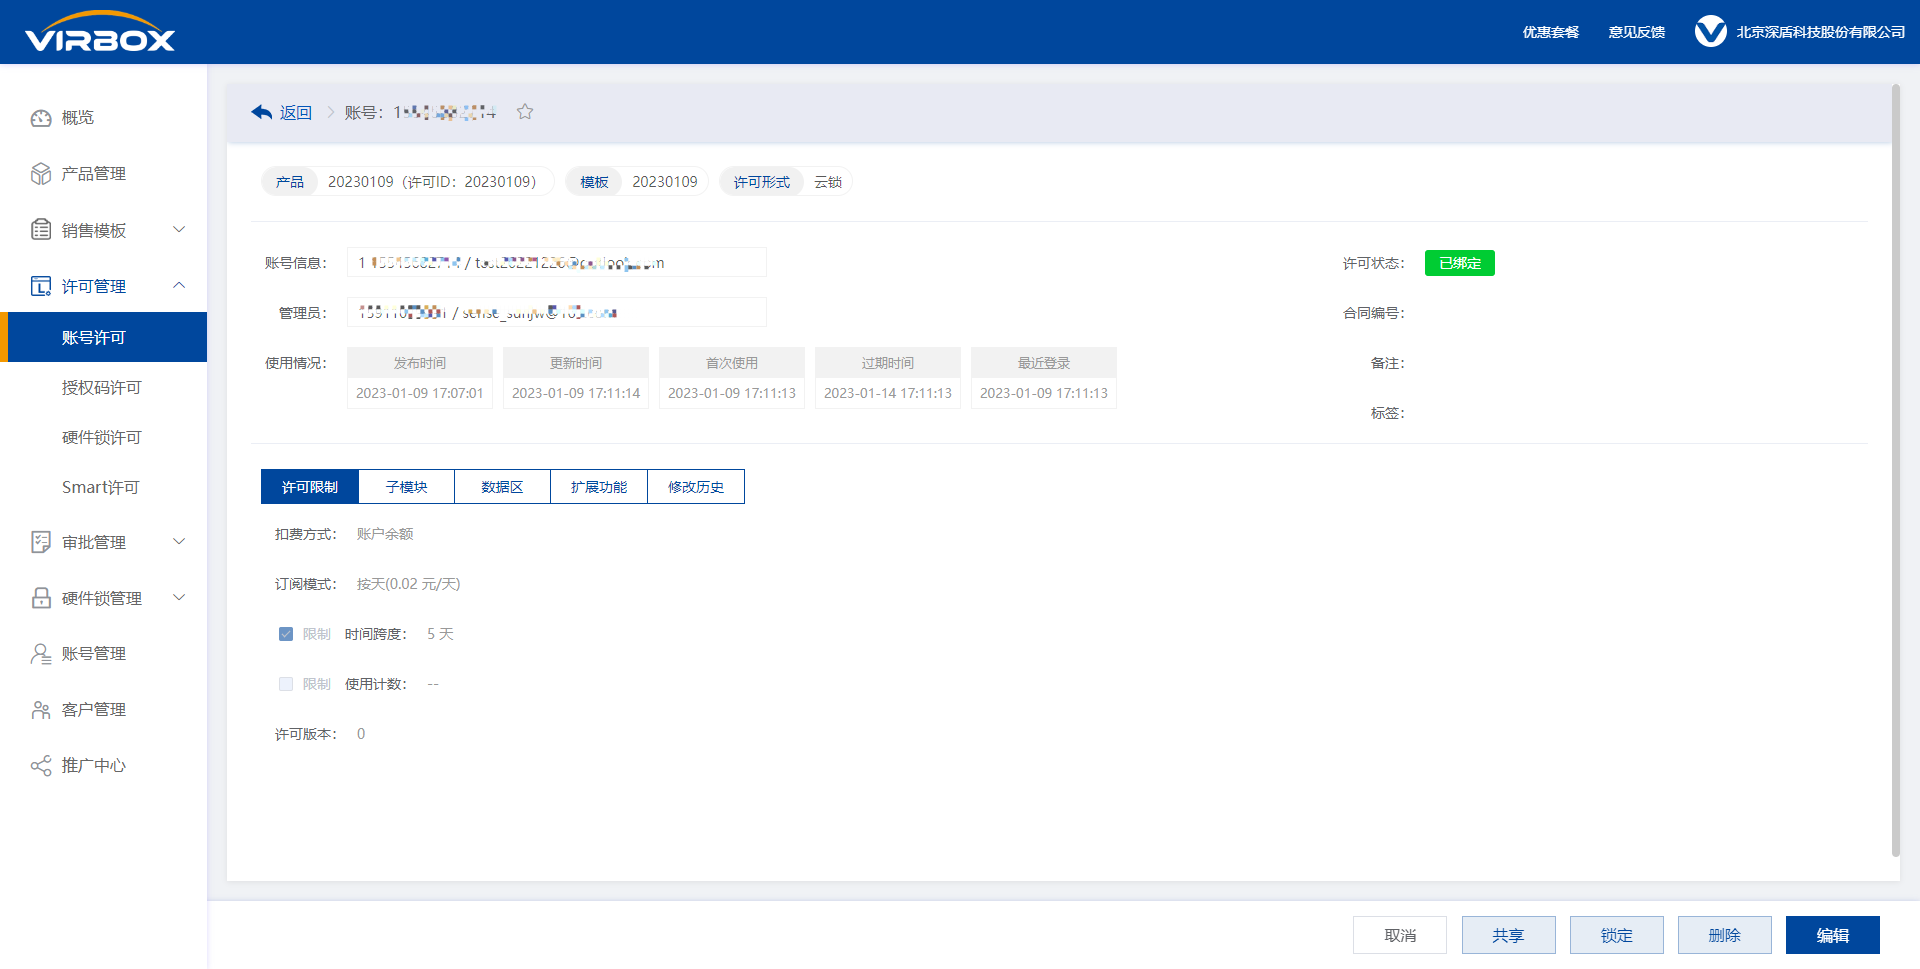
Task: Click the 删除 button
Action: pos(1724,936)
